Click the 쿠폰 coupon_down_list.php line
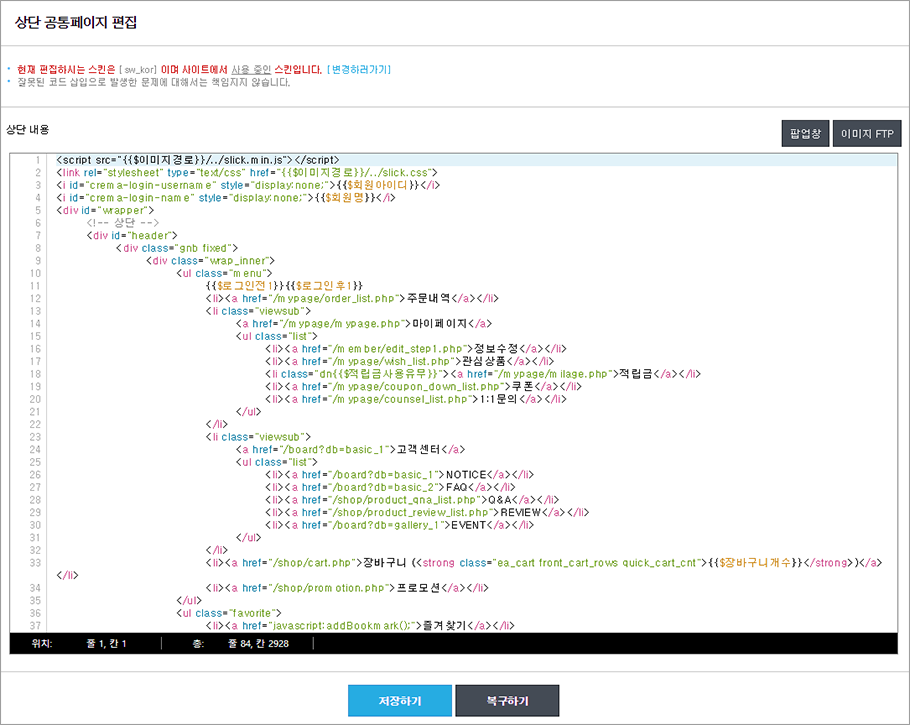The width and height of the screenshot is (910, 725). click(x=424, y=387)
